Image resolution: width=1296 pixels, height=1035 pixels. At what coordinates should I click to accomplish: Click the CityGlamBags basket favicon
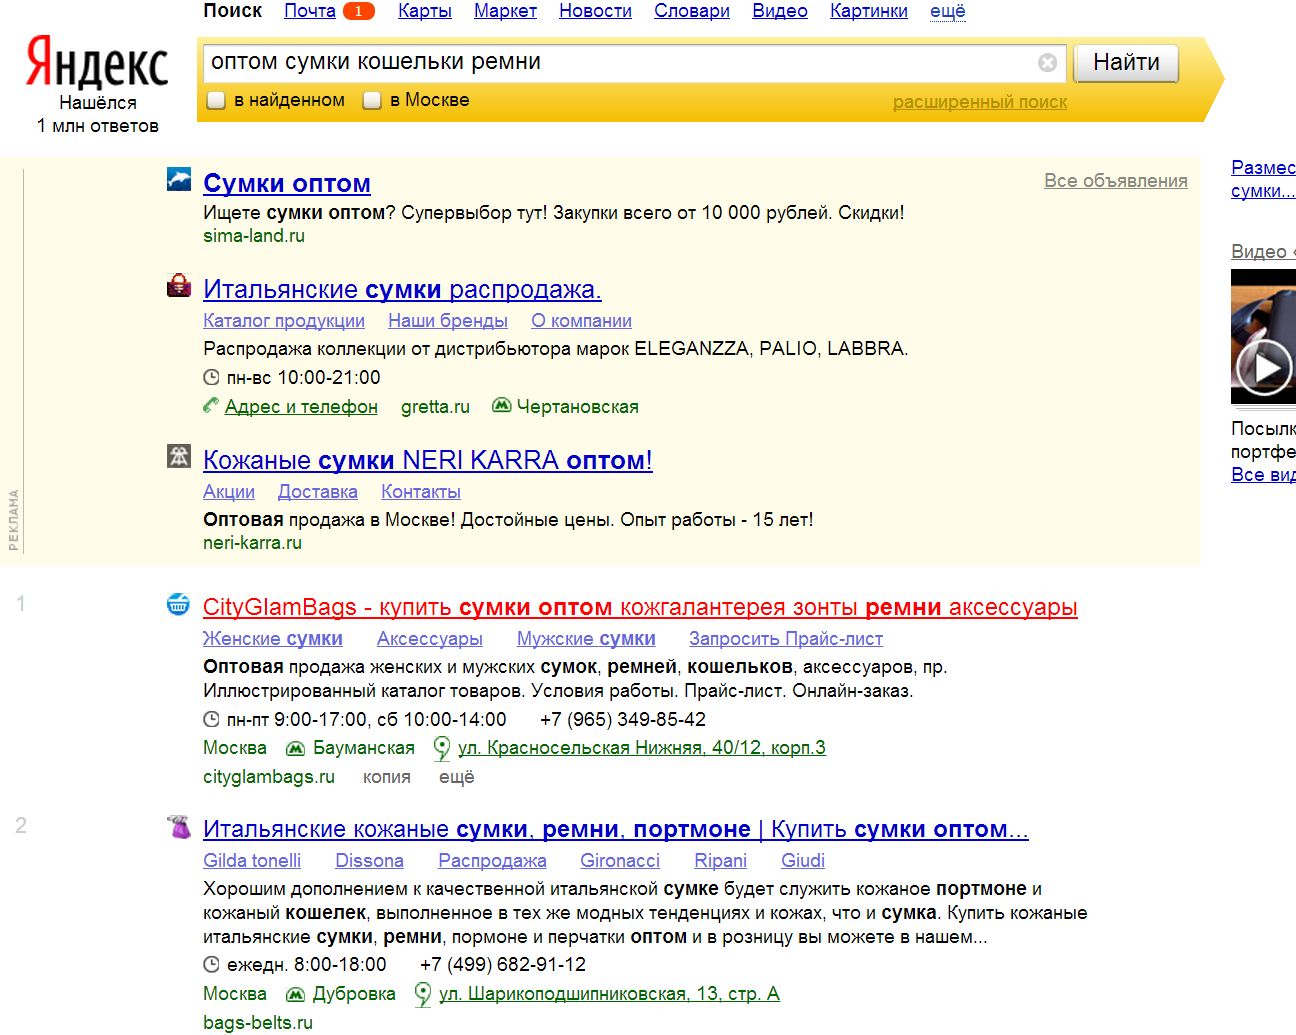(179, 604)
